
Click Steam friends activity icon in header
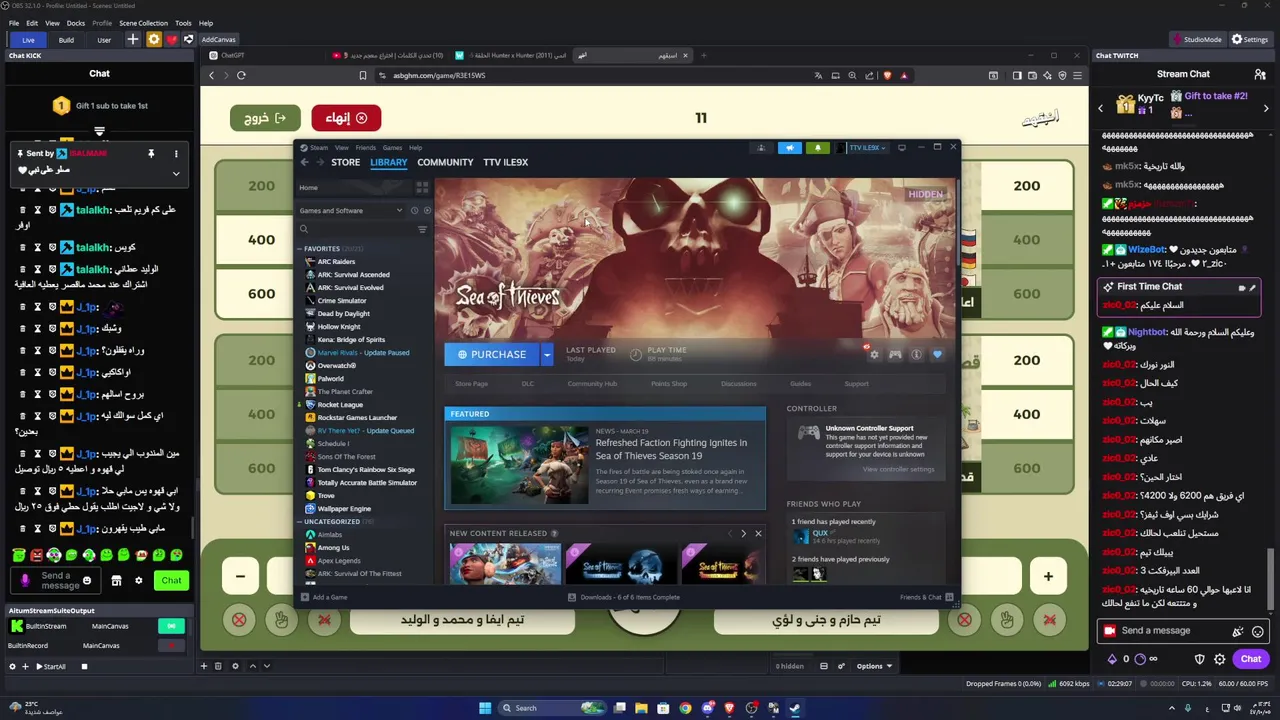pos(761,148)
